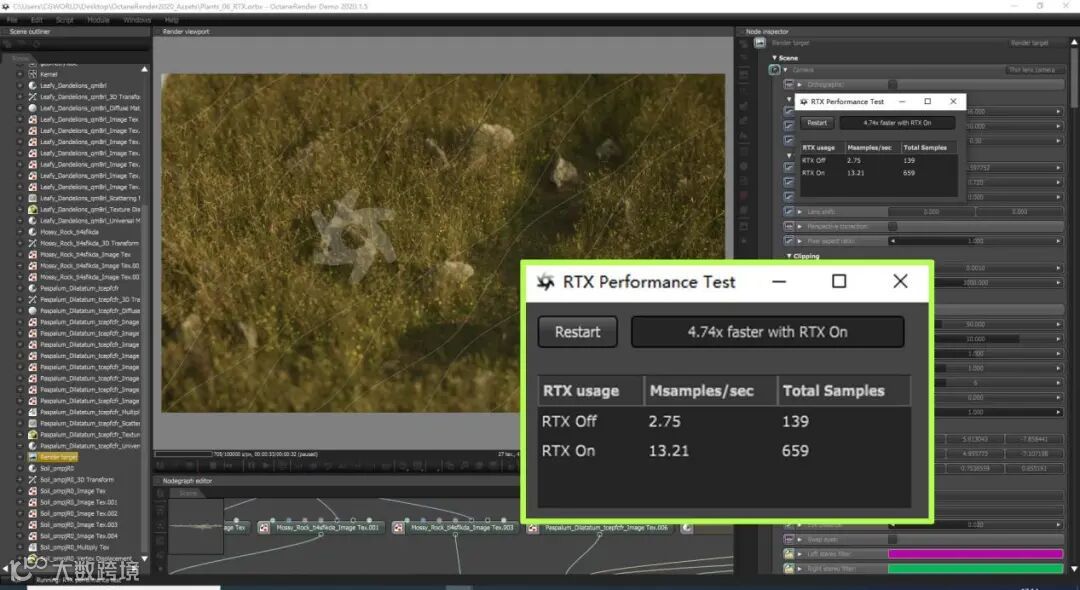Open the Edit menu

point(37,20)
